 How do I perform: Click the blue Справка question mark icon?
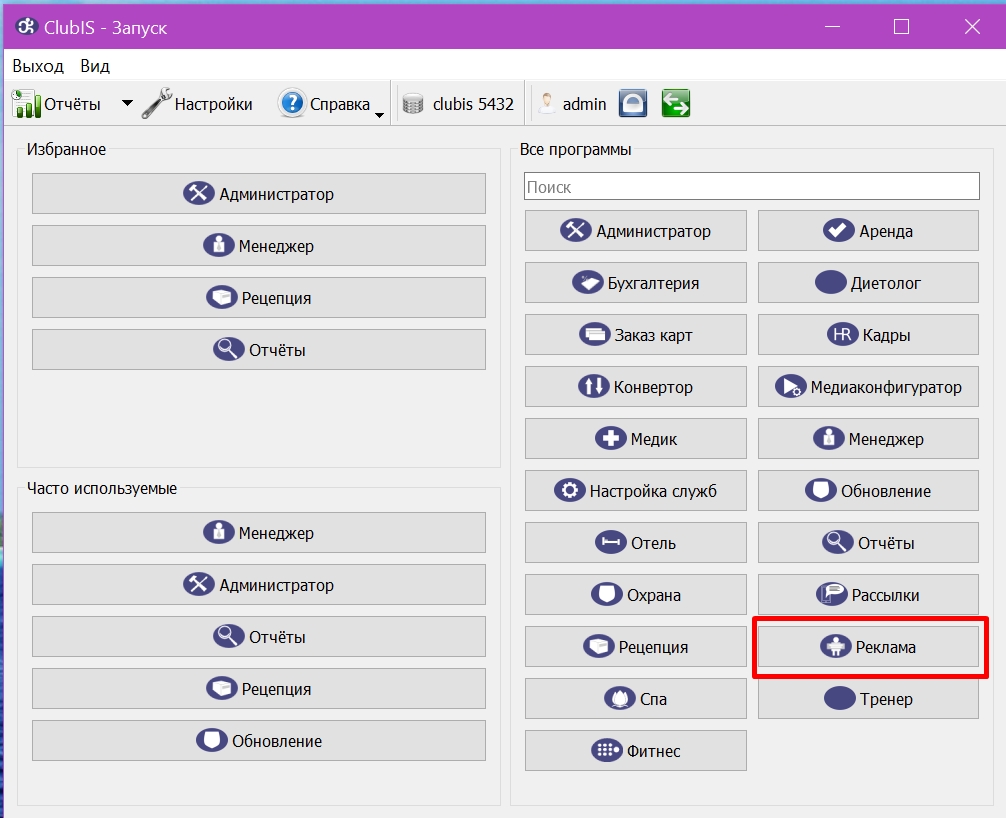point(292,103)
